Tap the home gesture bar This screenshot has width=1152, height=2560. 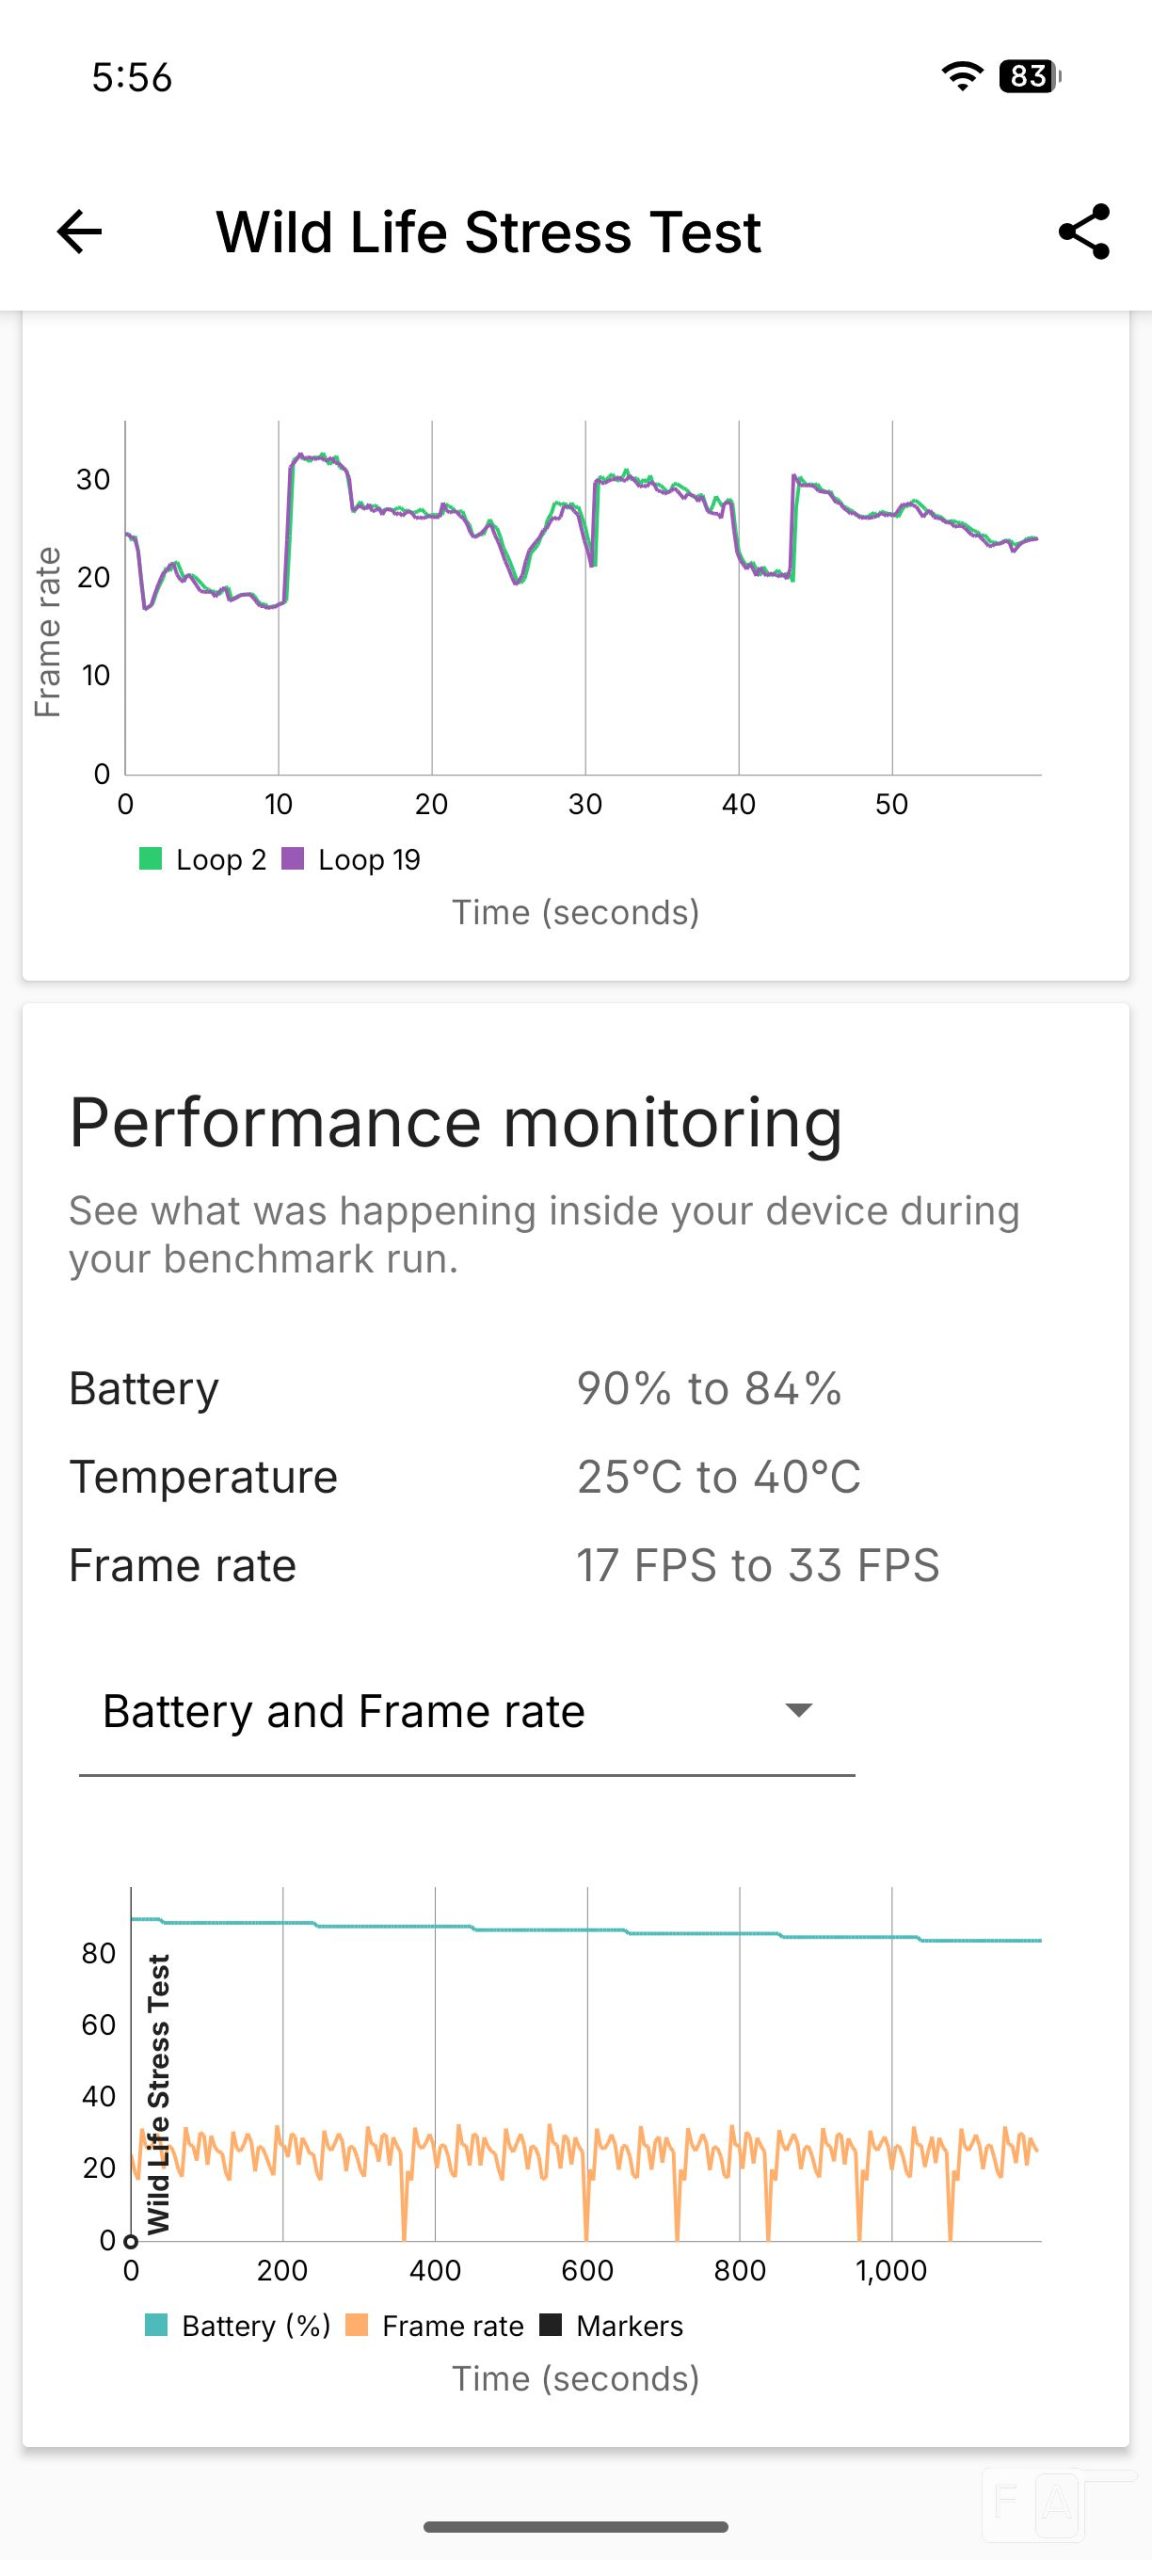click(x=576, y=2527)
